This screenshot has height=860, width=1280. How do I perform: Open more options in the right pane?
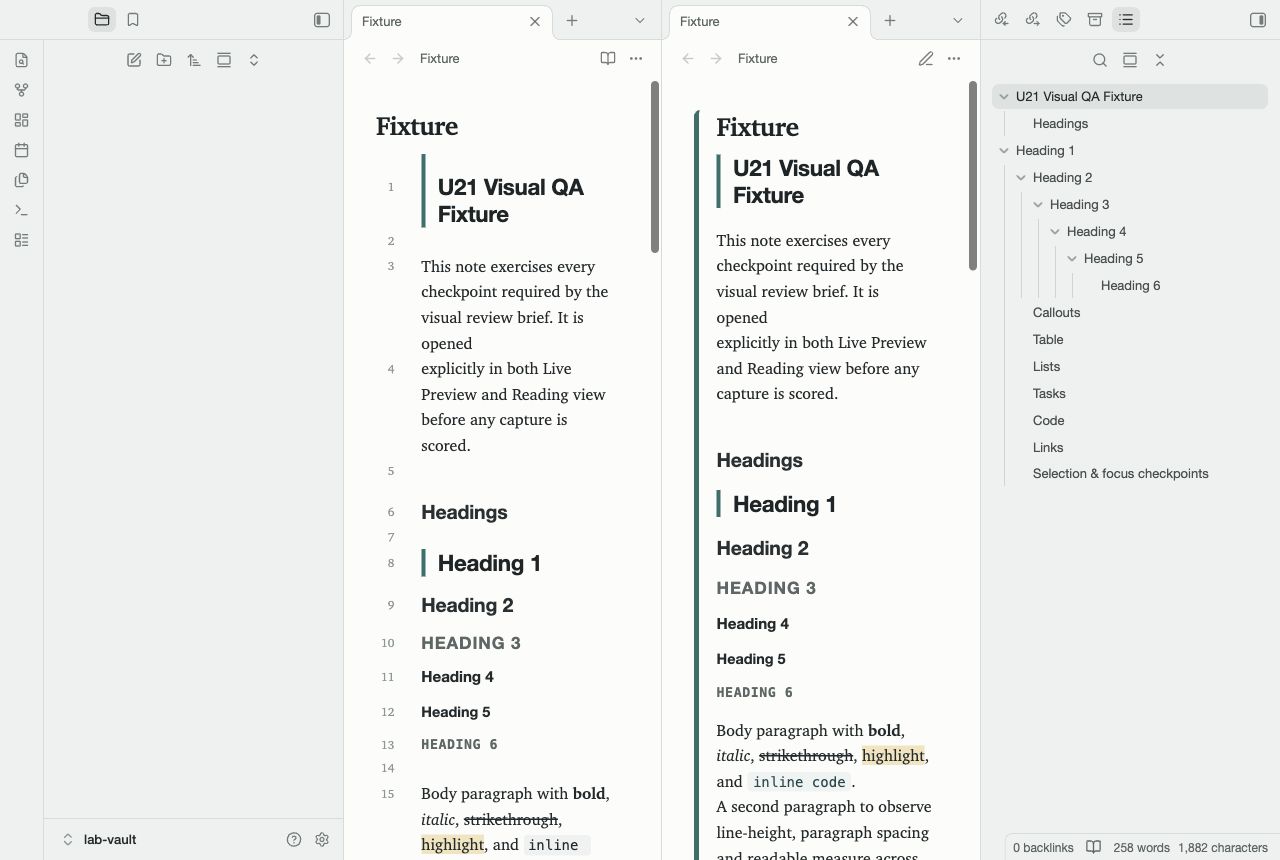954,59
